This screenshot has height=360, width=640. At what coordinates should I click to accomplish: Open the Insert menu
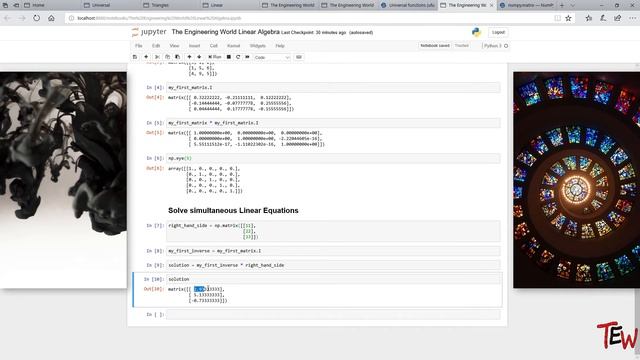coord(194,46)
